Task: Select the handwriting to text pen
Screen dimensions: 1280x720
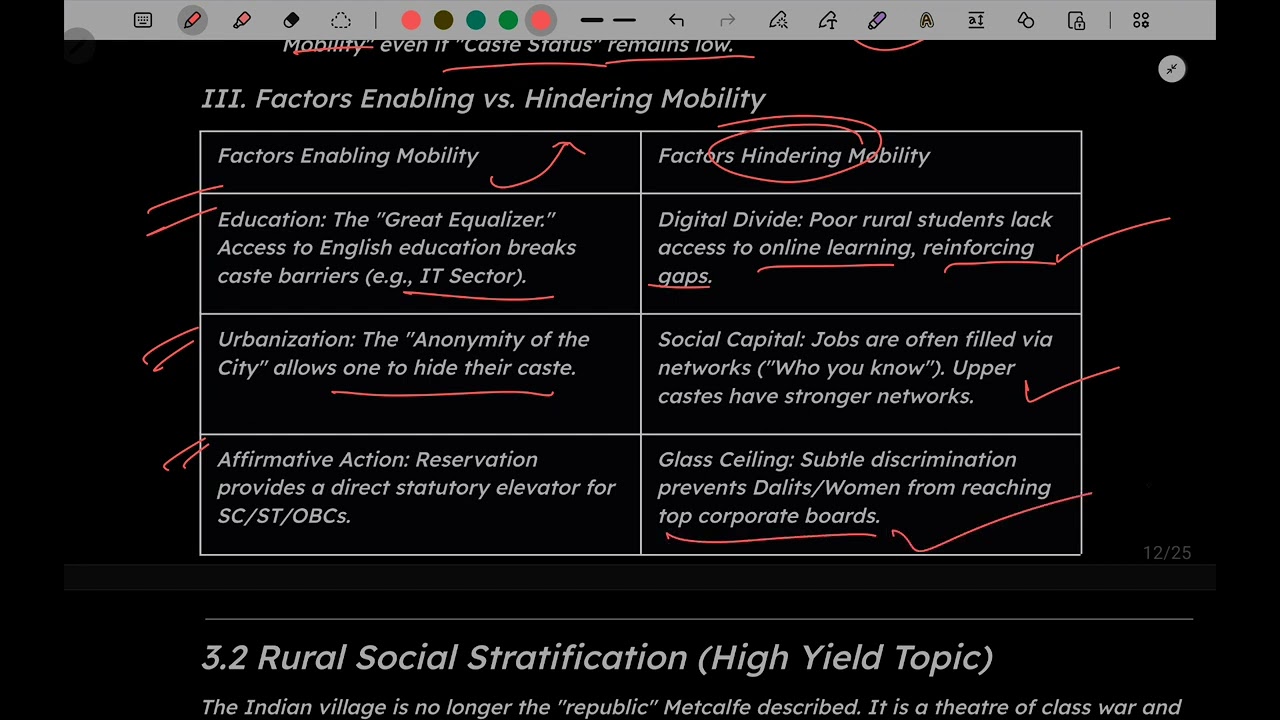Action: click(x=828, y=20)
